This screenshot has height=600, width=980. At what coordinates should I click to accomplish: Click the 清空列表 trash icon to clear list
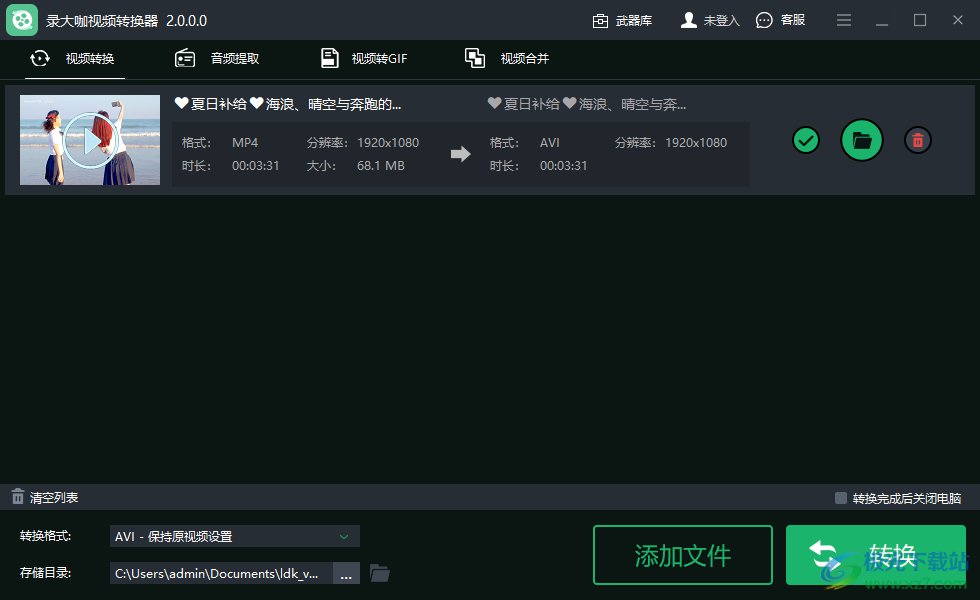pos(17,496)
